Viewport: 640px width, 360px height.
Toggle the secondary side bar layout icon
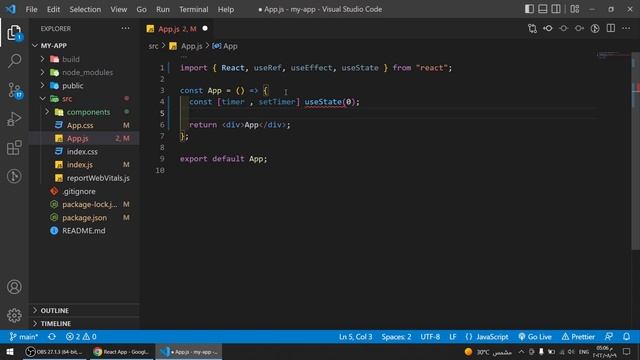556,9
